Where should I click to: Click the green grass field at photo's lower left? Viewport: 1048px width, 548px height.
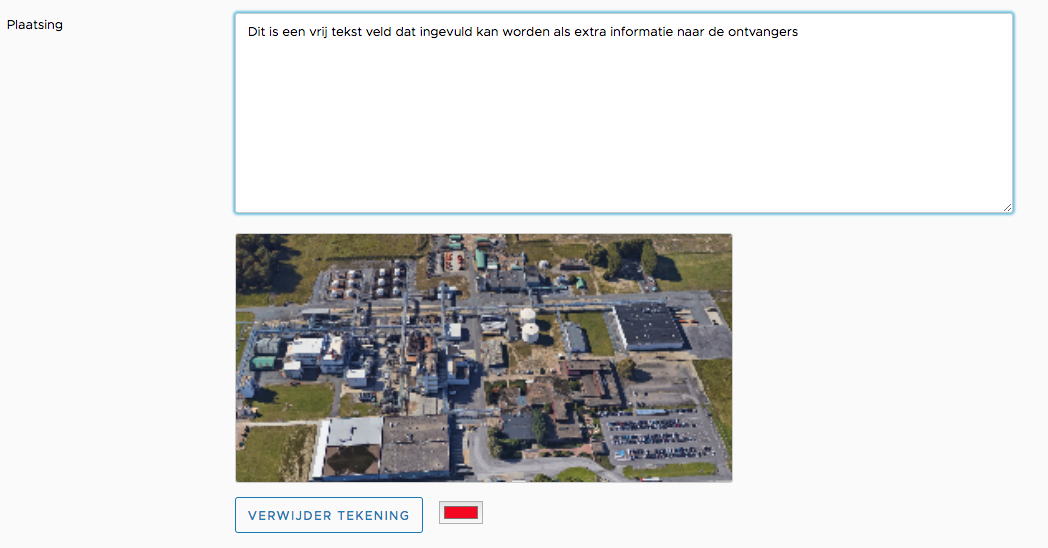tap(273, 451)
